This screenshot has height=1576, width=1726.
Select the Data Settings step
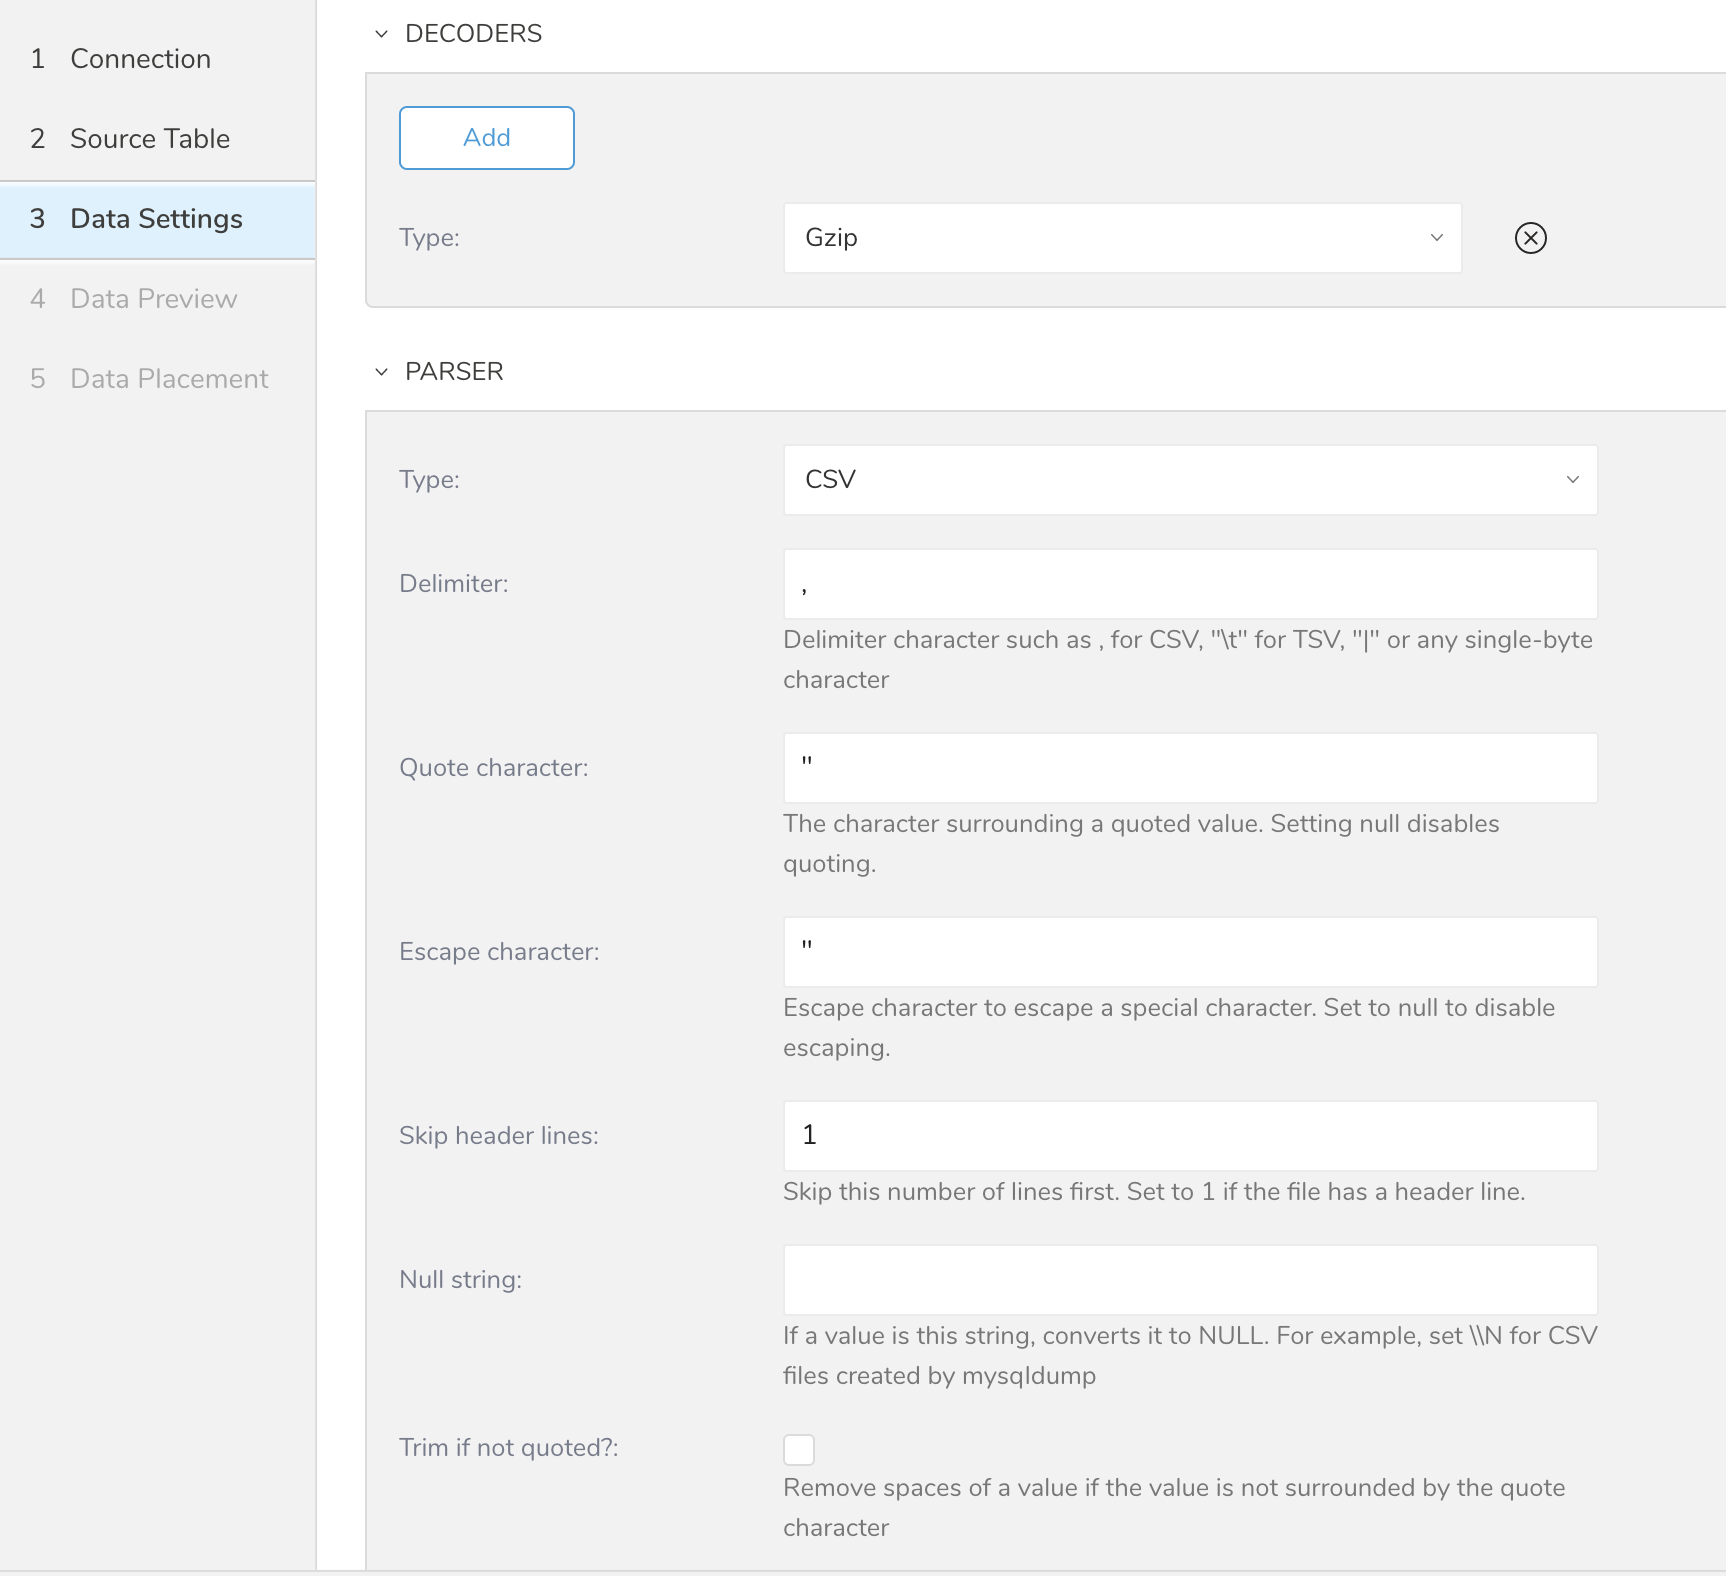[156, 219]
